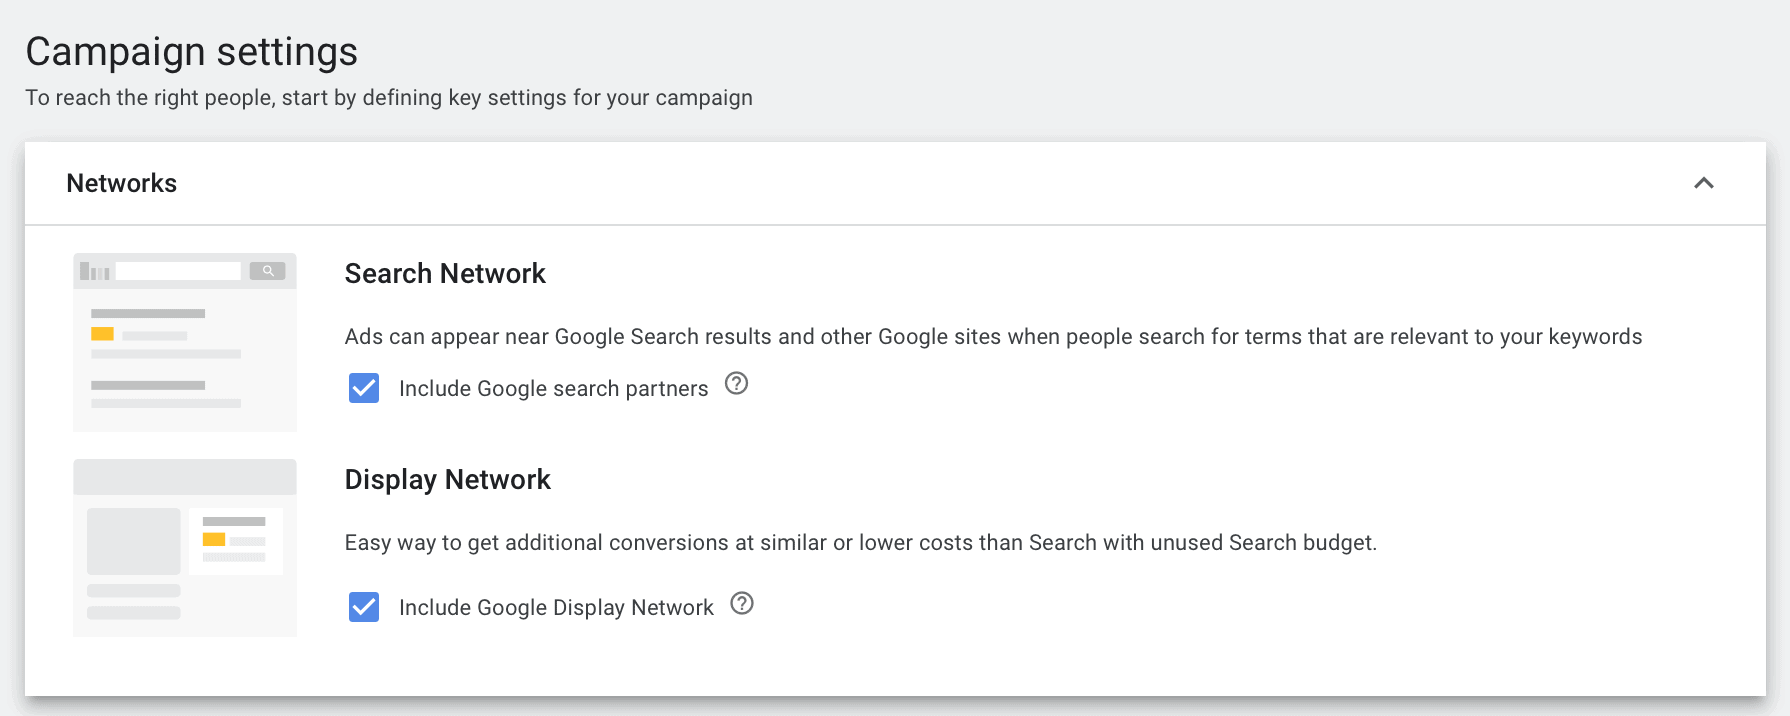Screen dimensions: 1790x716
Task: Click the bar logo in Search illustration
Action: tap(95, 271)
